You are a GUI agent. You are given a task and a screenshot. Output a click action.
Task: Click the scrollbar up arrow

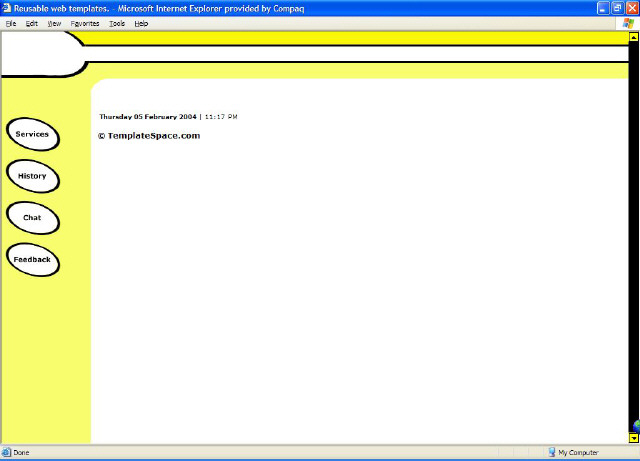(x=634, y=36)
